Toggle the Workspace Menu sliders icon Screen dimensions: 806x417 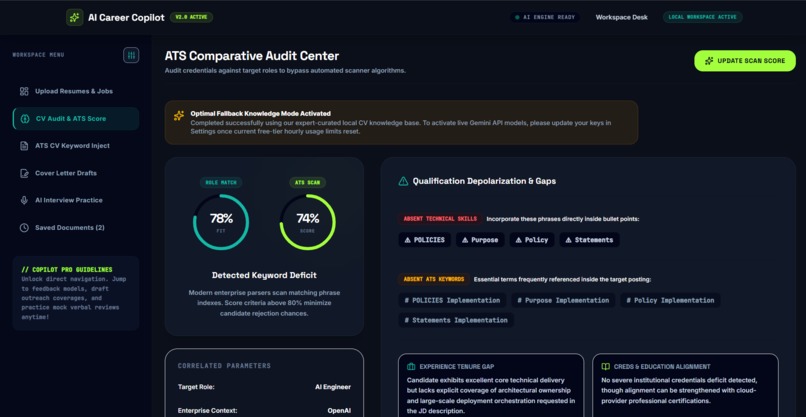point(131,55)
